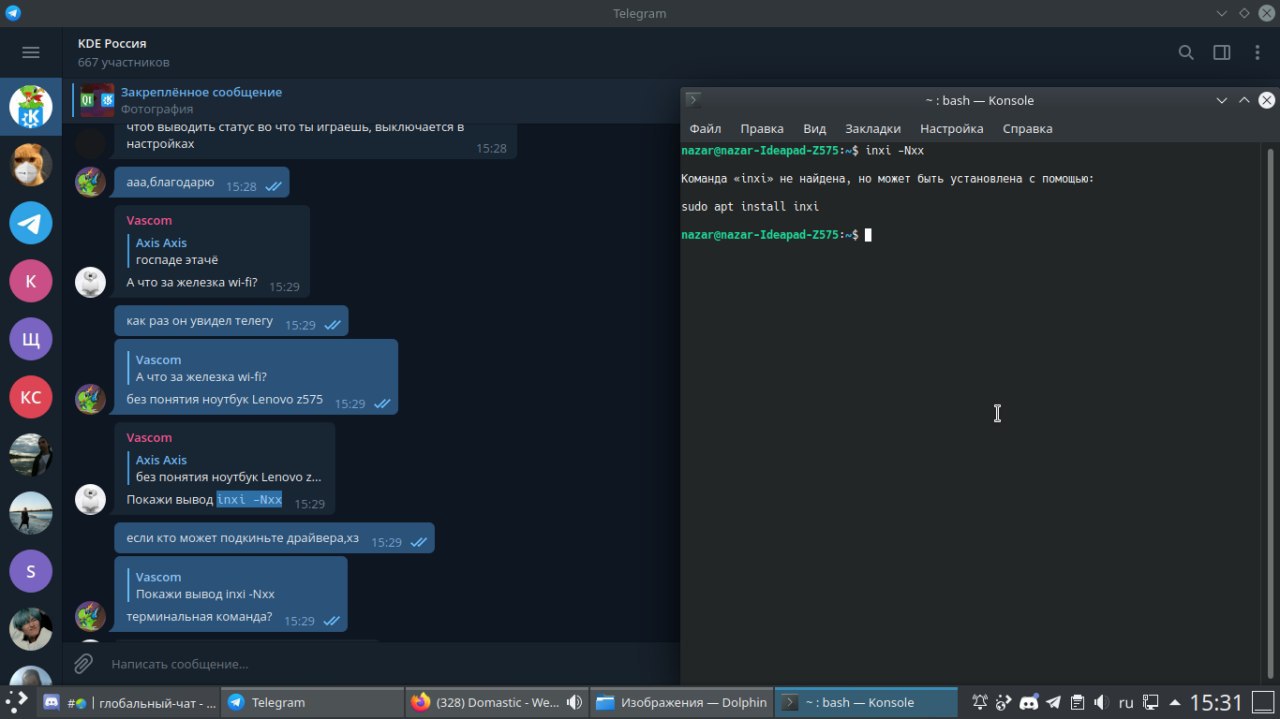The height and width of the screenshot is (719, 1280).
Task: Open the pink K chat in sidebar
Action: coord(31,281)
